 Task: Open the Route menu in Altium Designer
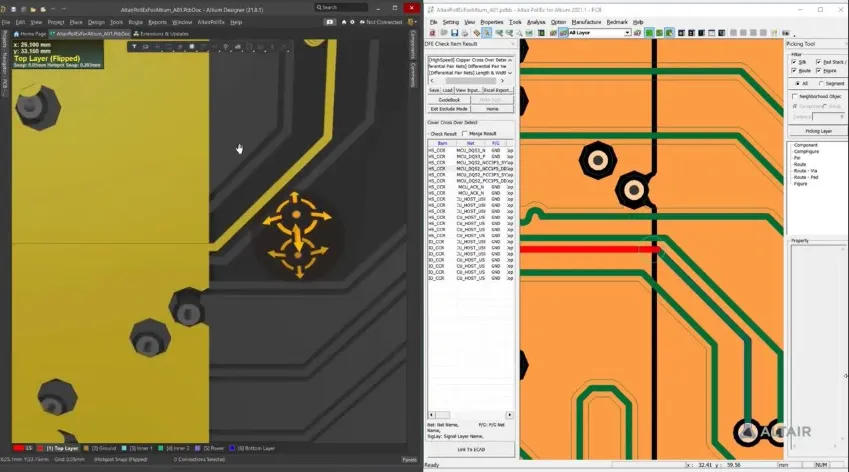(x=135, y=22)
